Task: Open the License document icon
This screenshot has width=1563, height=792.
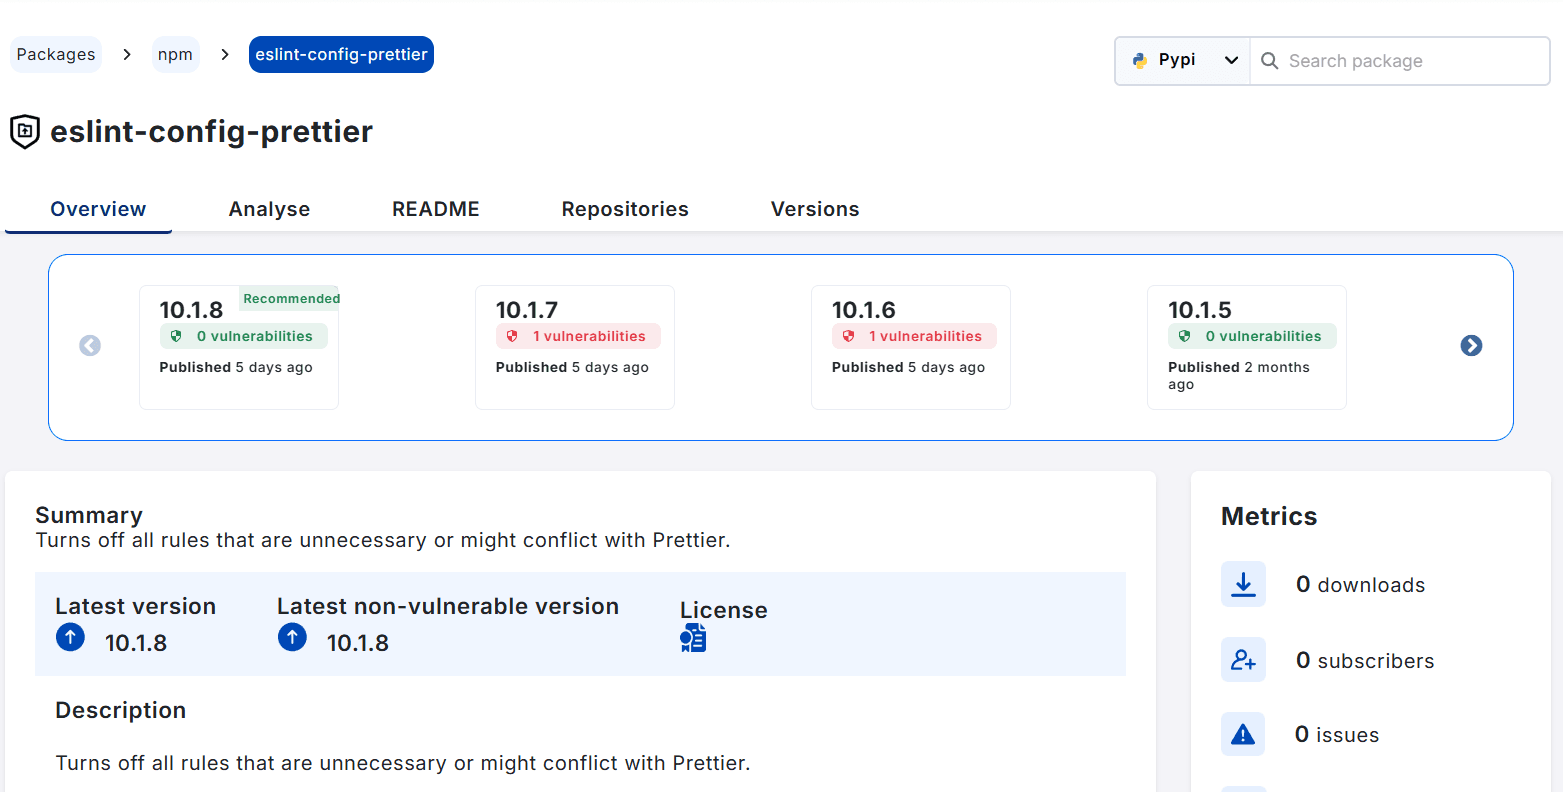Action: [x=693, y=638]
